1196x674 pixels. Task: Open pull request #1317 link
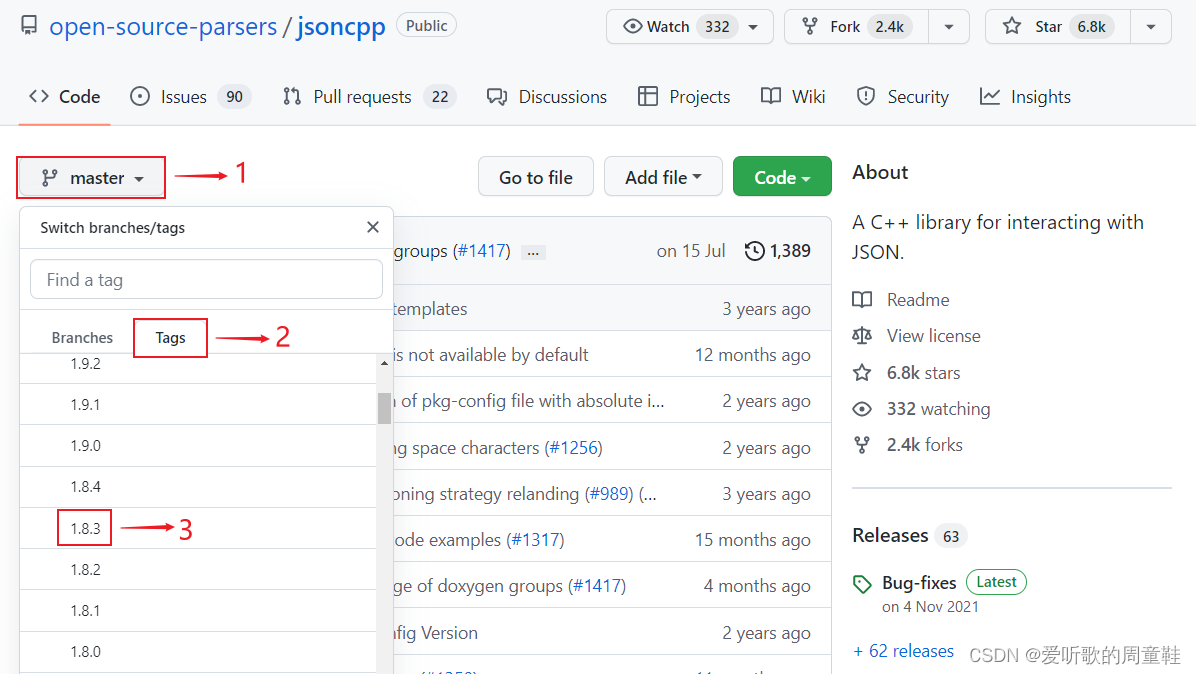535,540
